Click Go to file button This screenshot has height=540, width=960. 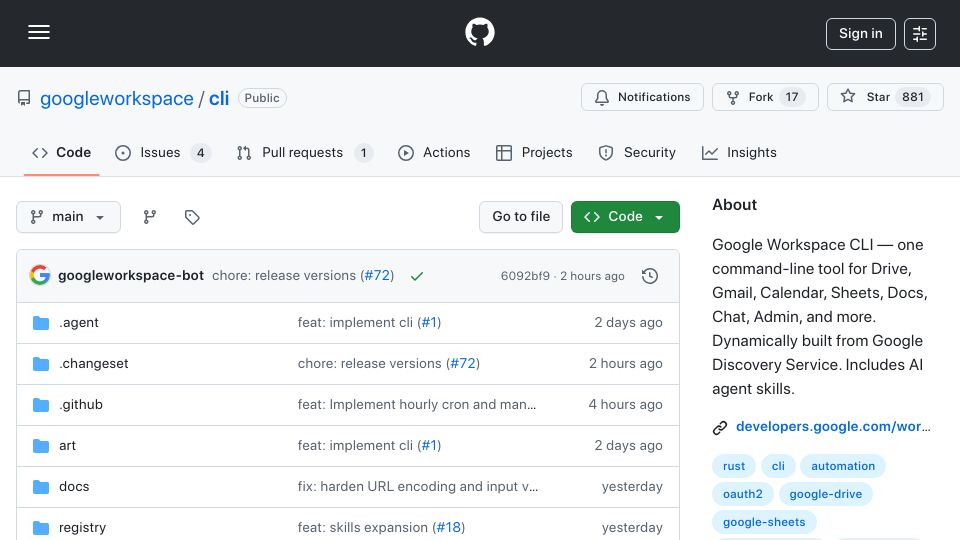[521, 217]
